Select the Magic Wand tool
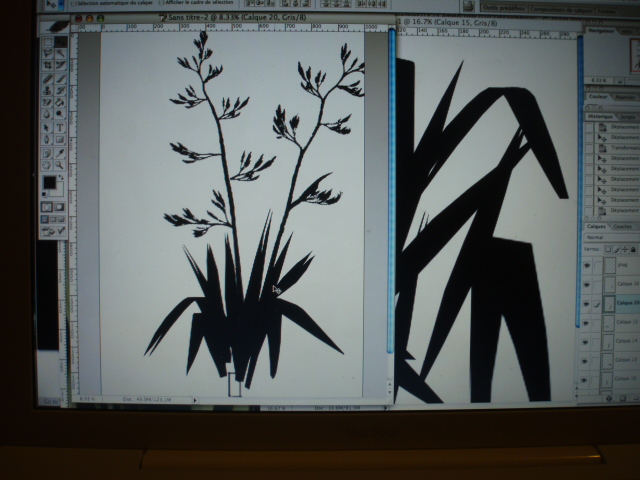The height and width of the screenshot is (480, 640). coord(60,53)
